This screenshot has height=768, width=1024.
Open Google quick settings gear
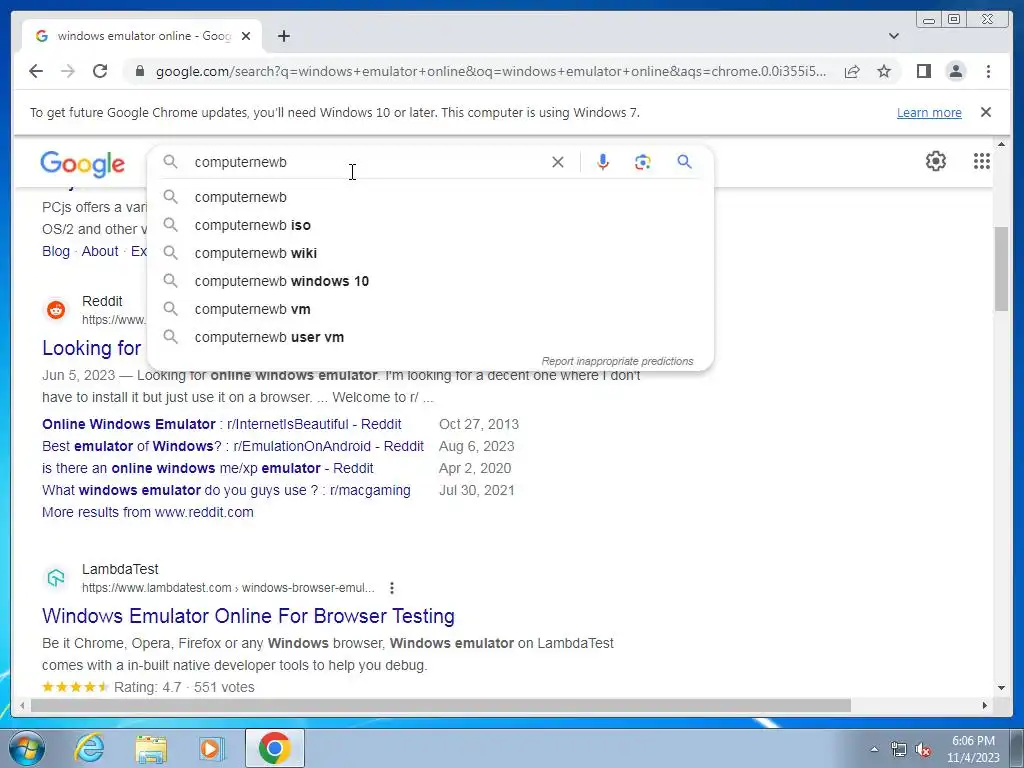pyautogui.click(x=936, y=161)
